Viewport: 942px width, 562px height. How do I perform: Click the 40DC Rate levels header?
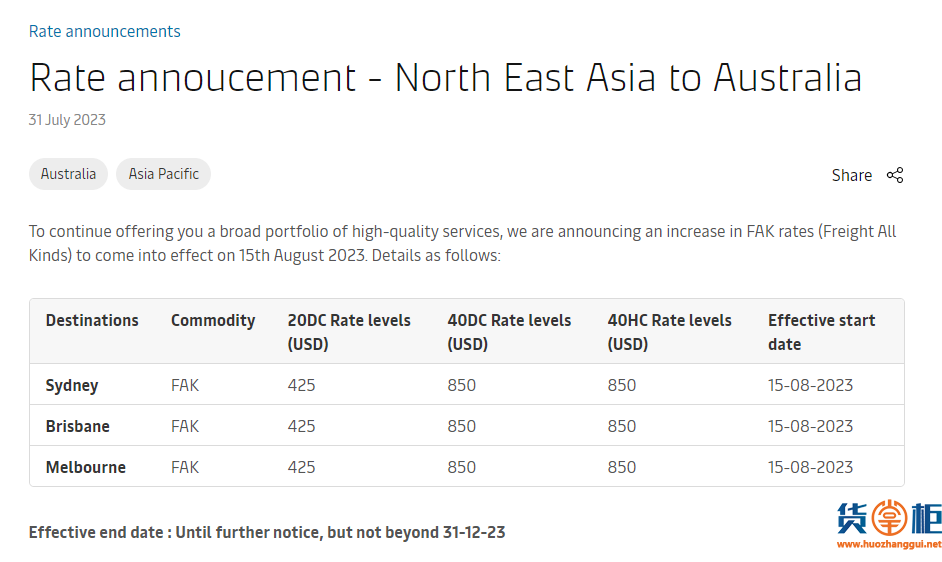point(509,332)
